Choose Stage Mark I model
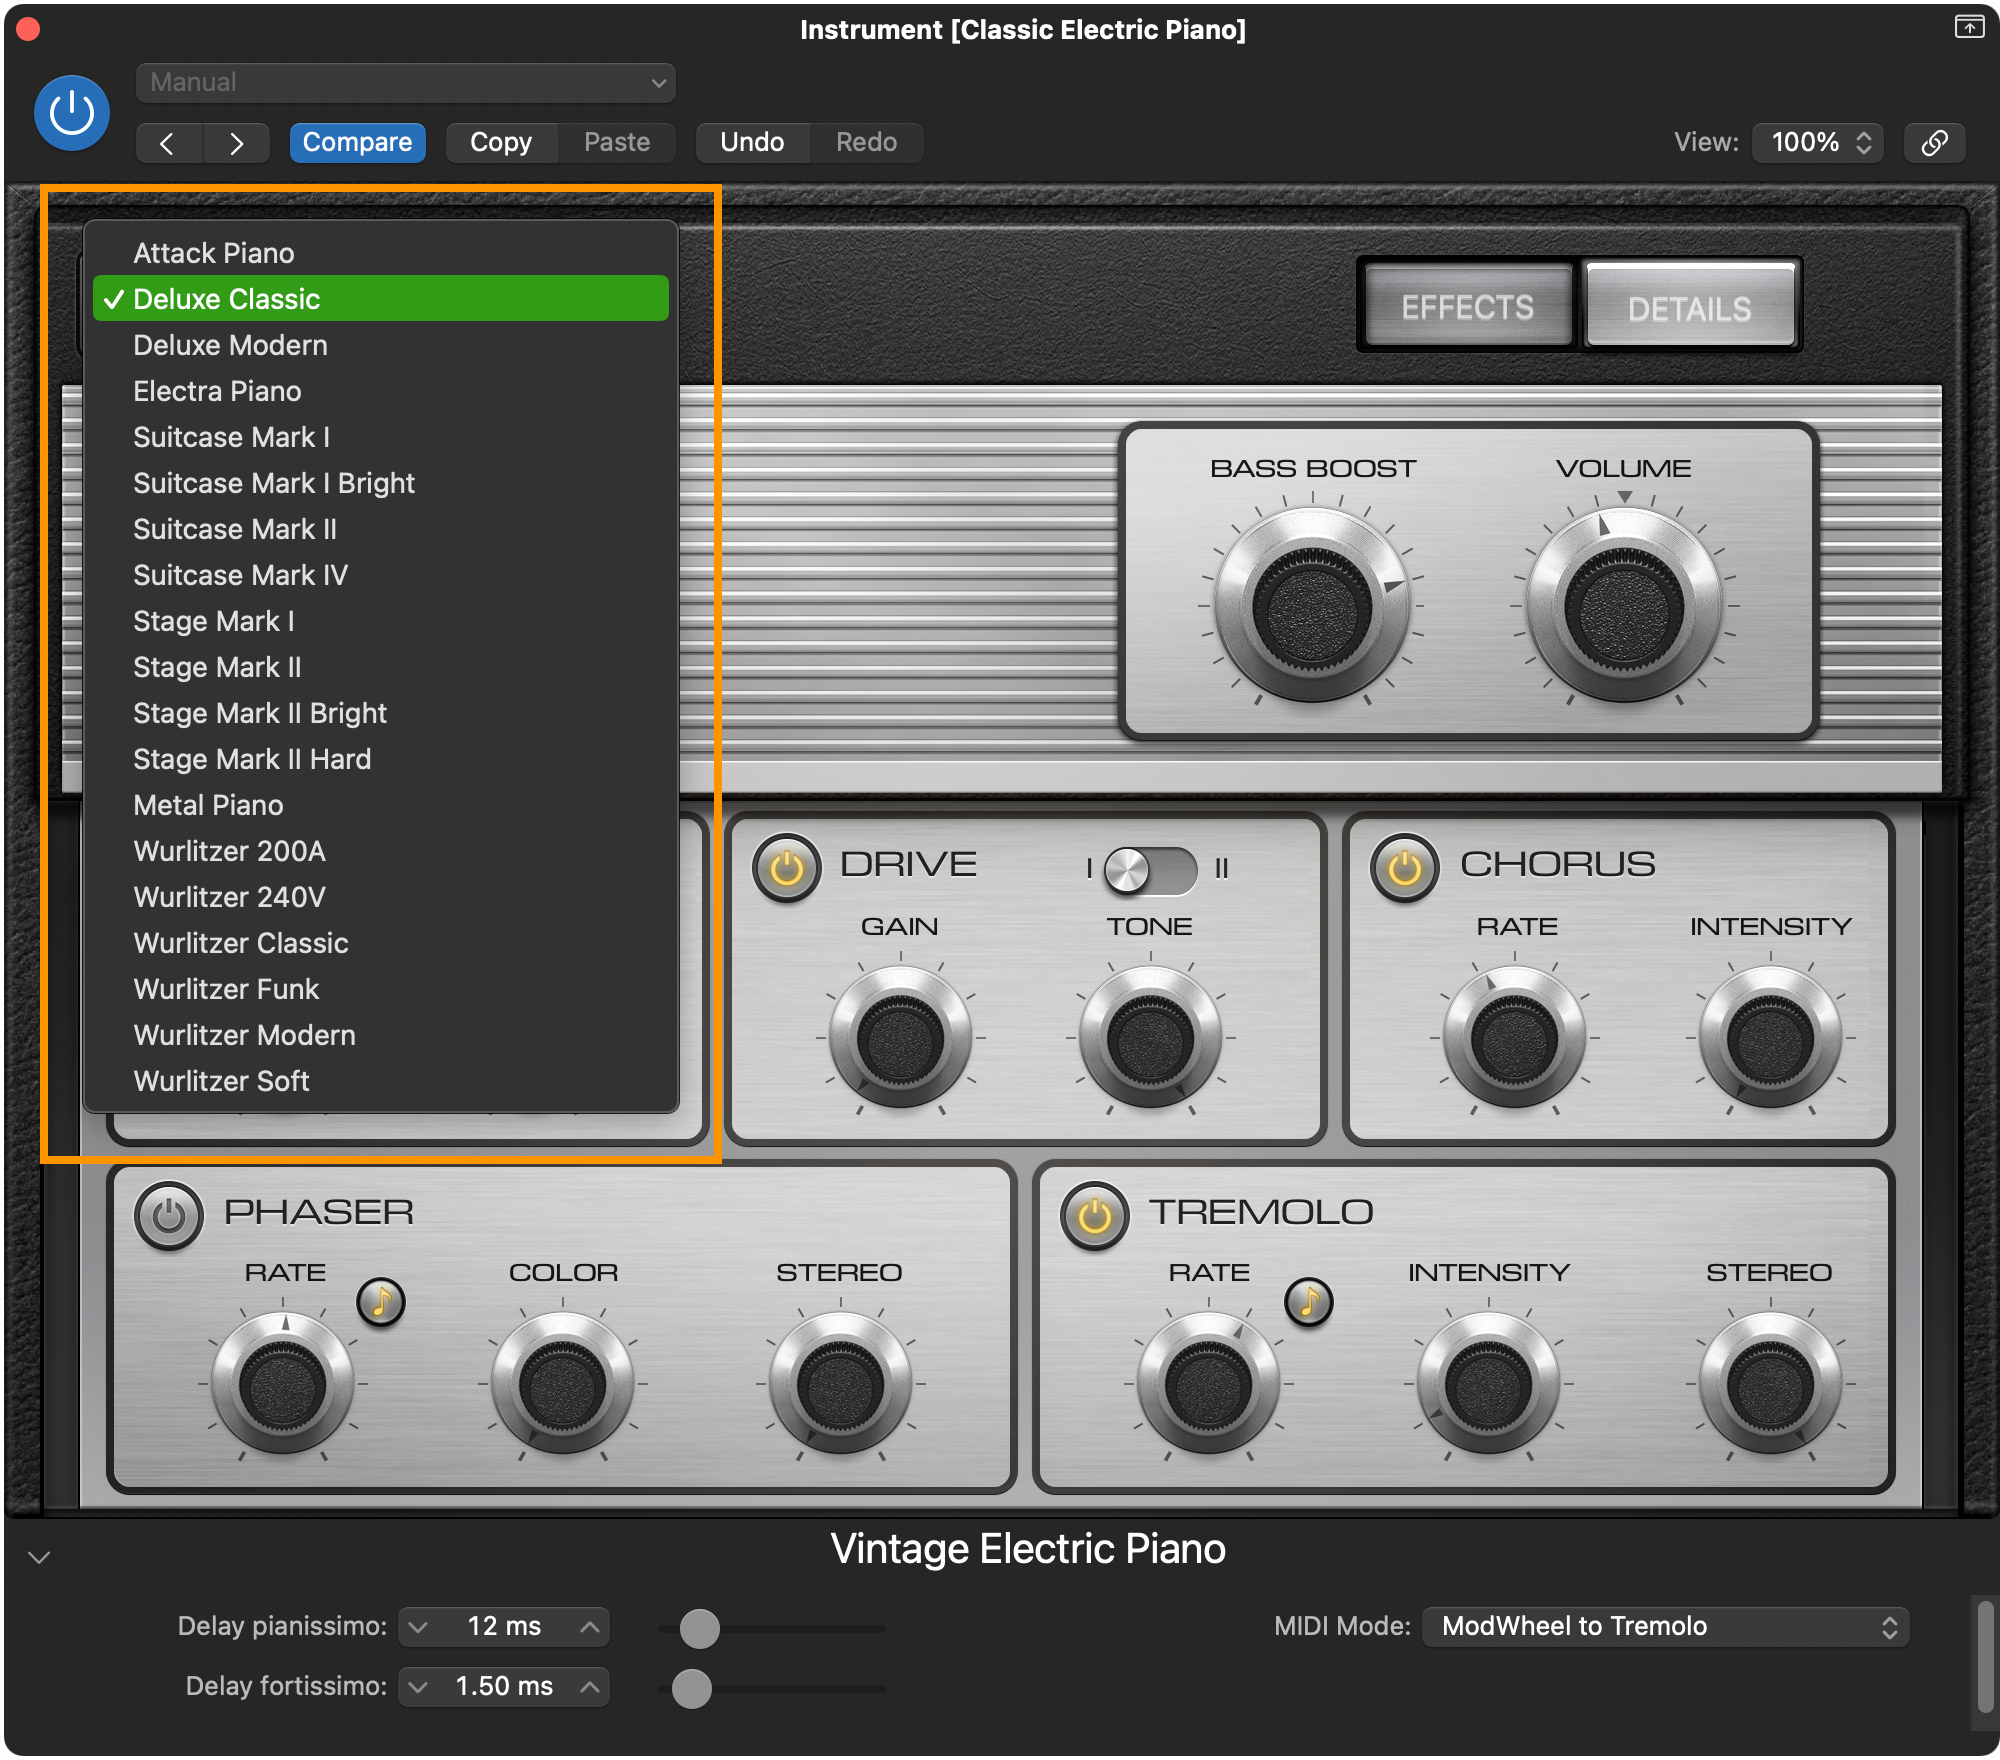This screenshot has height=1760, width=2000. click(381, 621)
